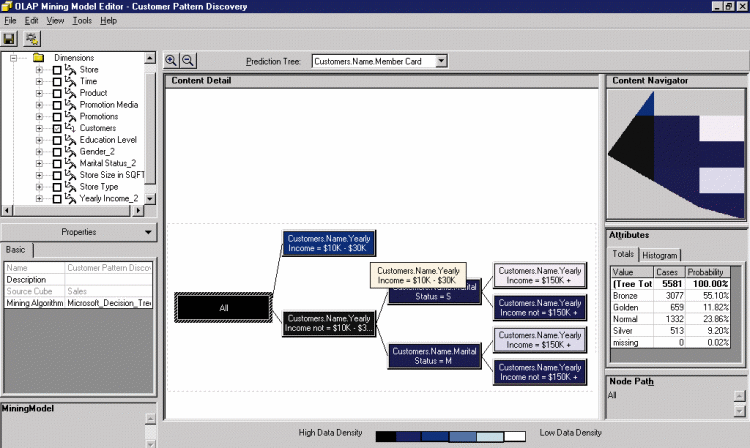
Task: Click the white low data density swatch
Action: click(514, 436)
